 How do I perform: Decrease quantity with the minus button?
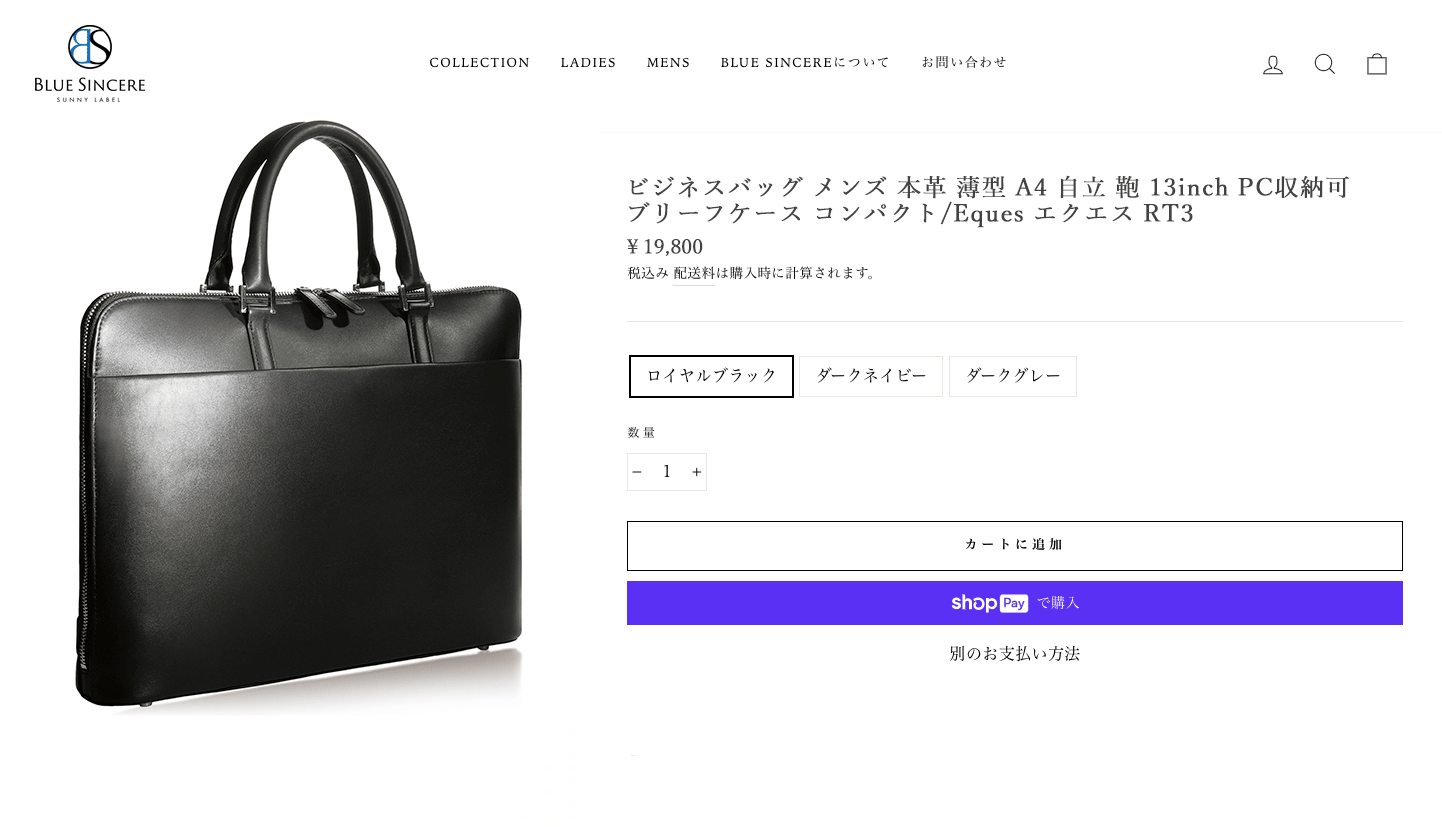(x=637, y=472)
